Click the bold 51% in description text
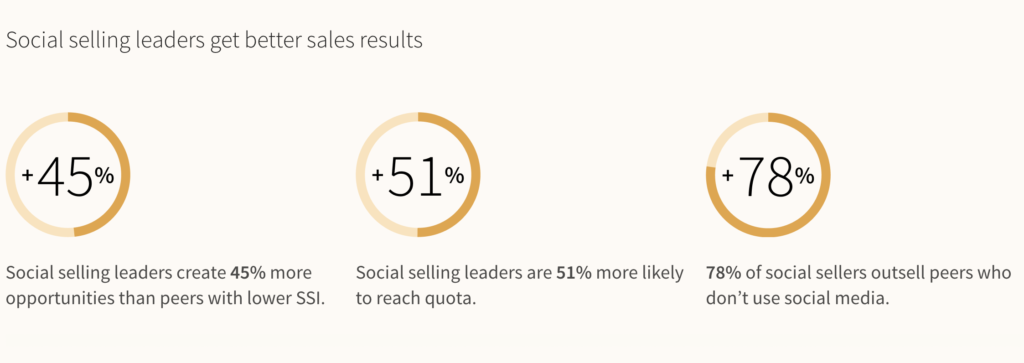This screenshot has width=1024, height=363. (x=574, y=272)
